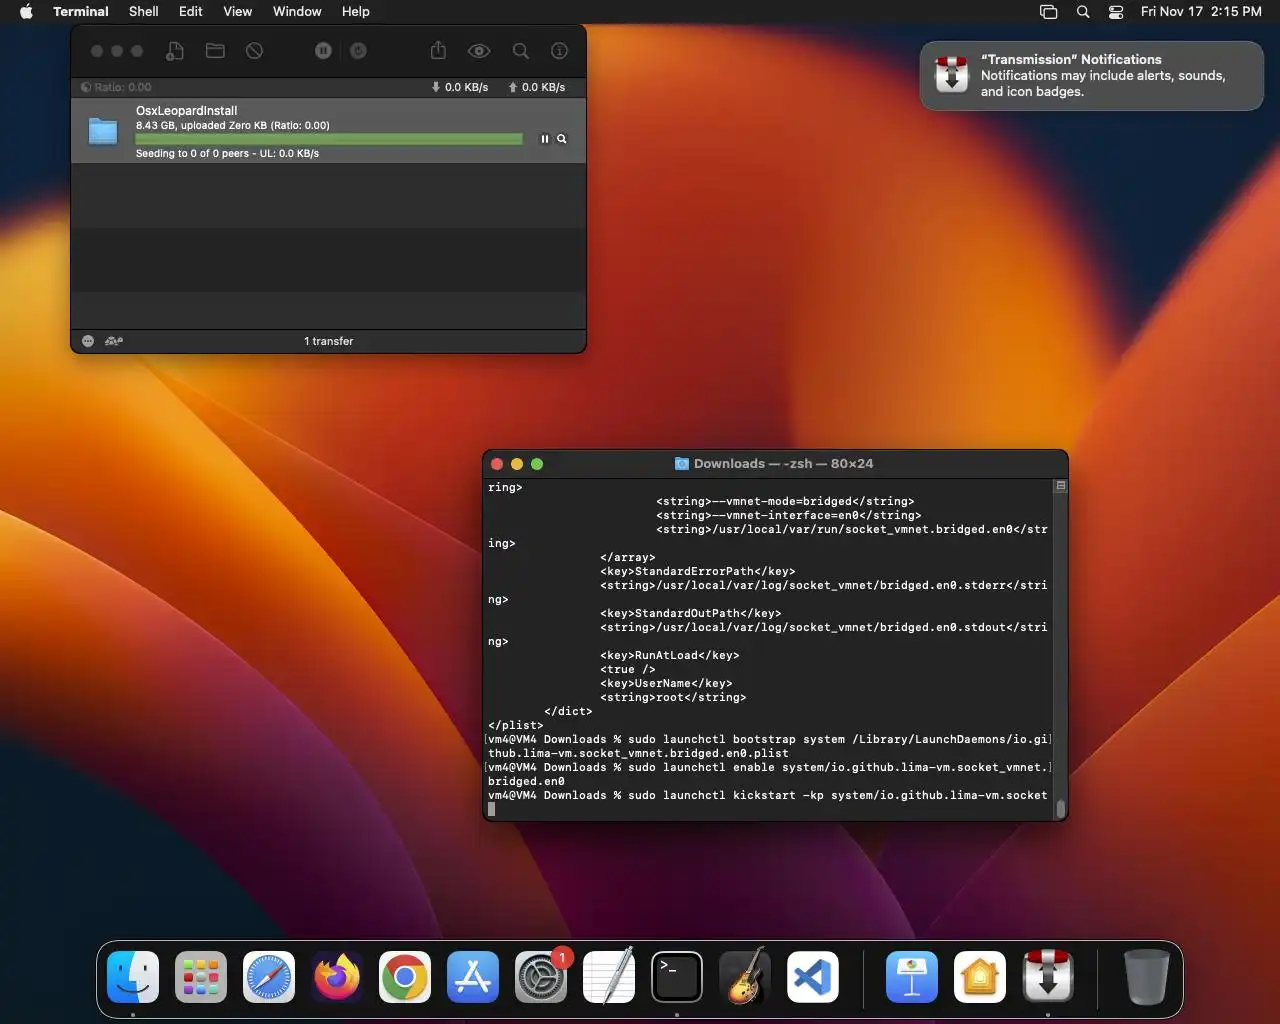Click the Terminal title "Downloads — -zsh — 80×24"
1280x1024 pixels.
[x=783, y=464]
